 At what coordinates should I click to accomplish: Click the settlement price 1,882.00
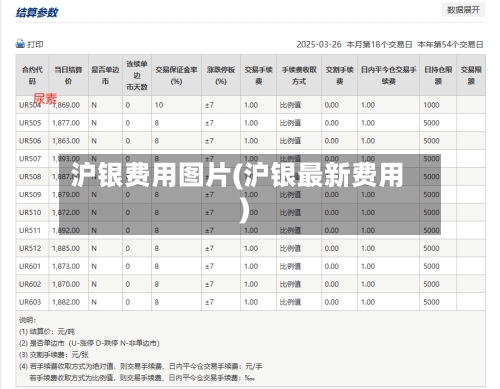point(66,302)
